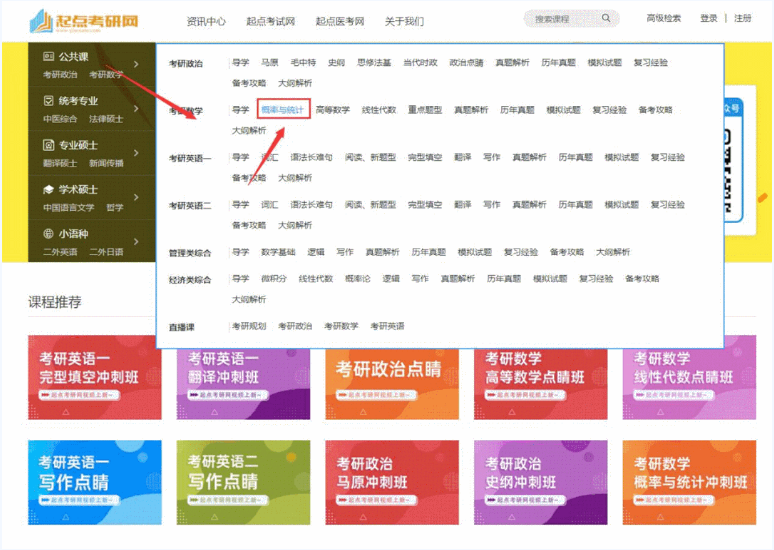This screenshot has width=774, height=550.
Task: Select 哲学 under 学术硕士
Action: point(115,208)
